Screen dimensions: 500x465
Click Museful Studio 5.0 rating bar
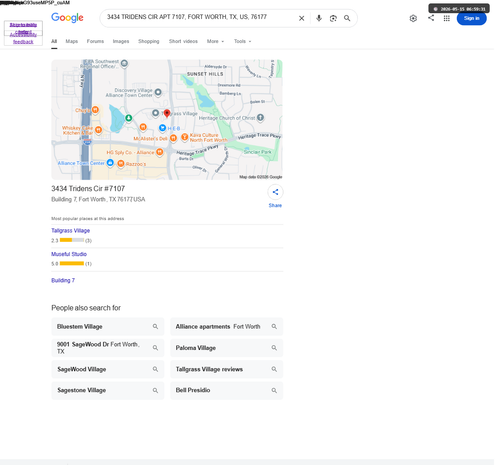72,263
